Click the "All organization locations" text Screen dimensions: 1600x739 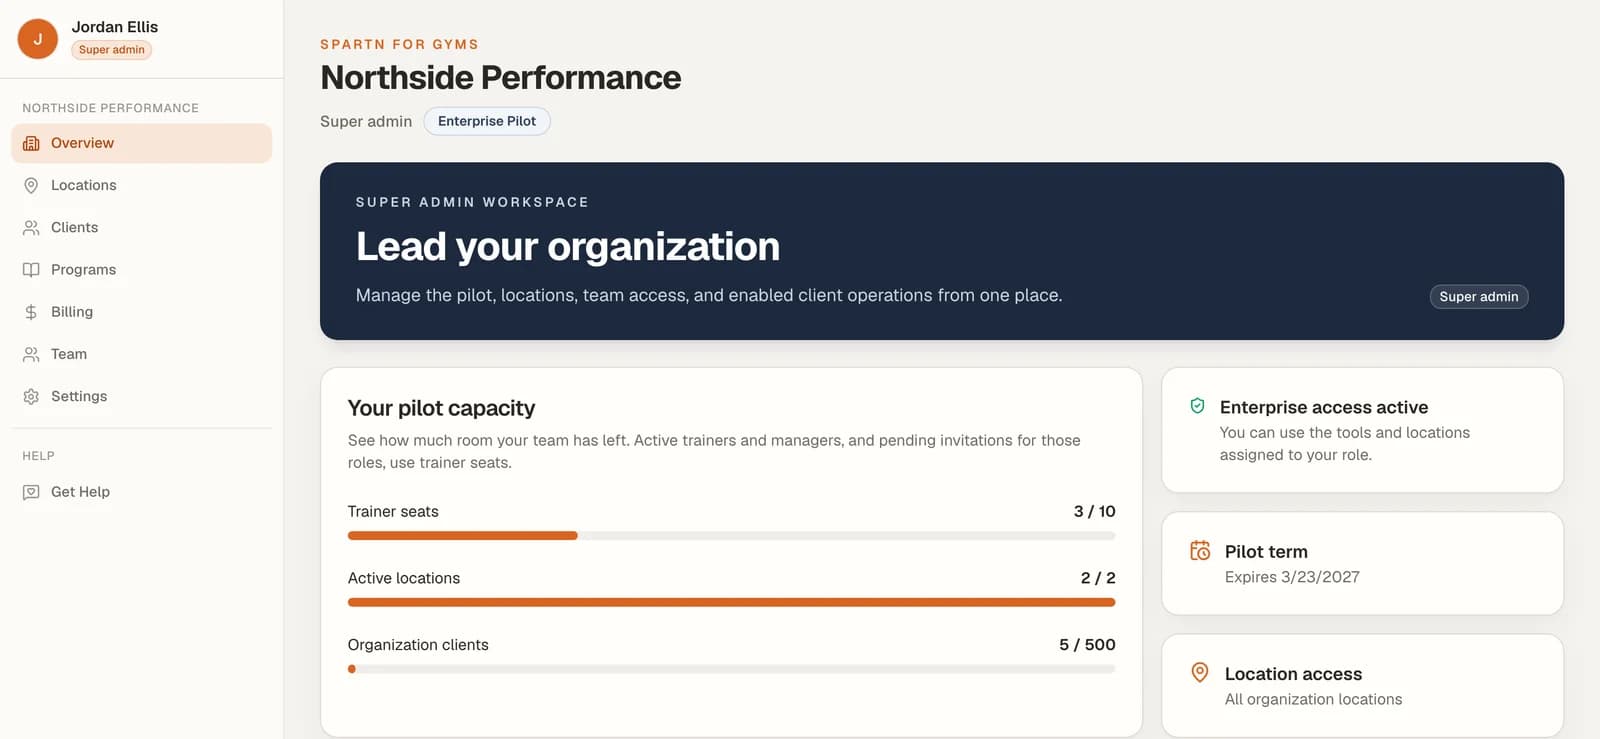point(1313,700)
